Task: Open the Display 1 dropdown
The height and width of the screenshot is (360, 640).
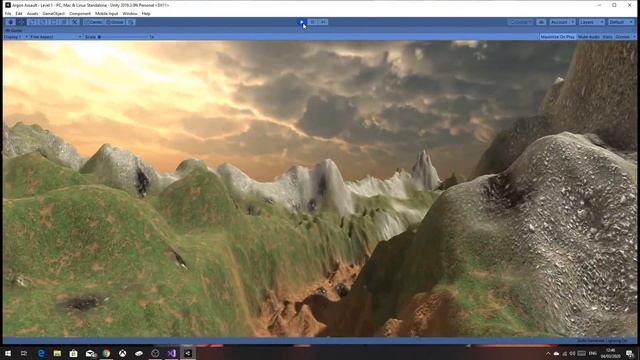Action: 16,37
